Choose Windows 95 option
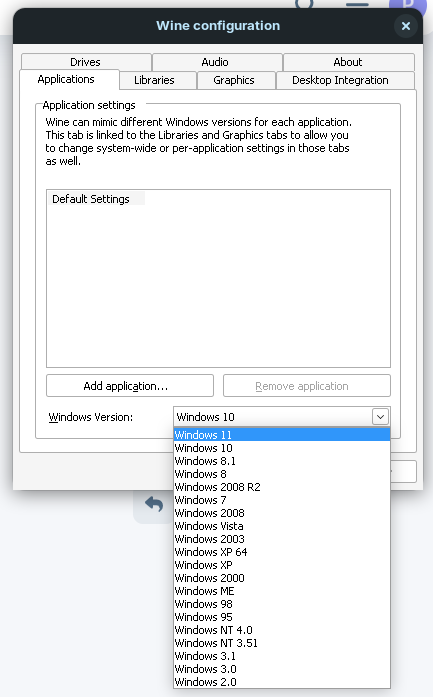Screen dimensions: 433x697 click(x=282, y=617)
